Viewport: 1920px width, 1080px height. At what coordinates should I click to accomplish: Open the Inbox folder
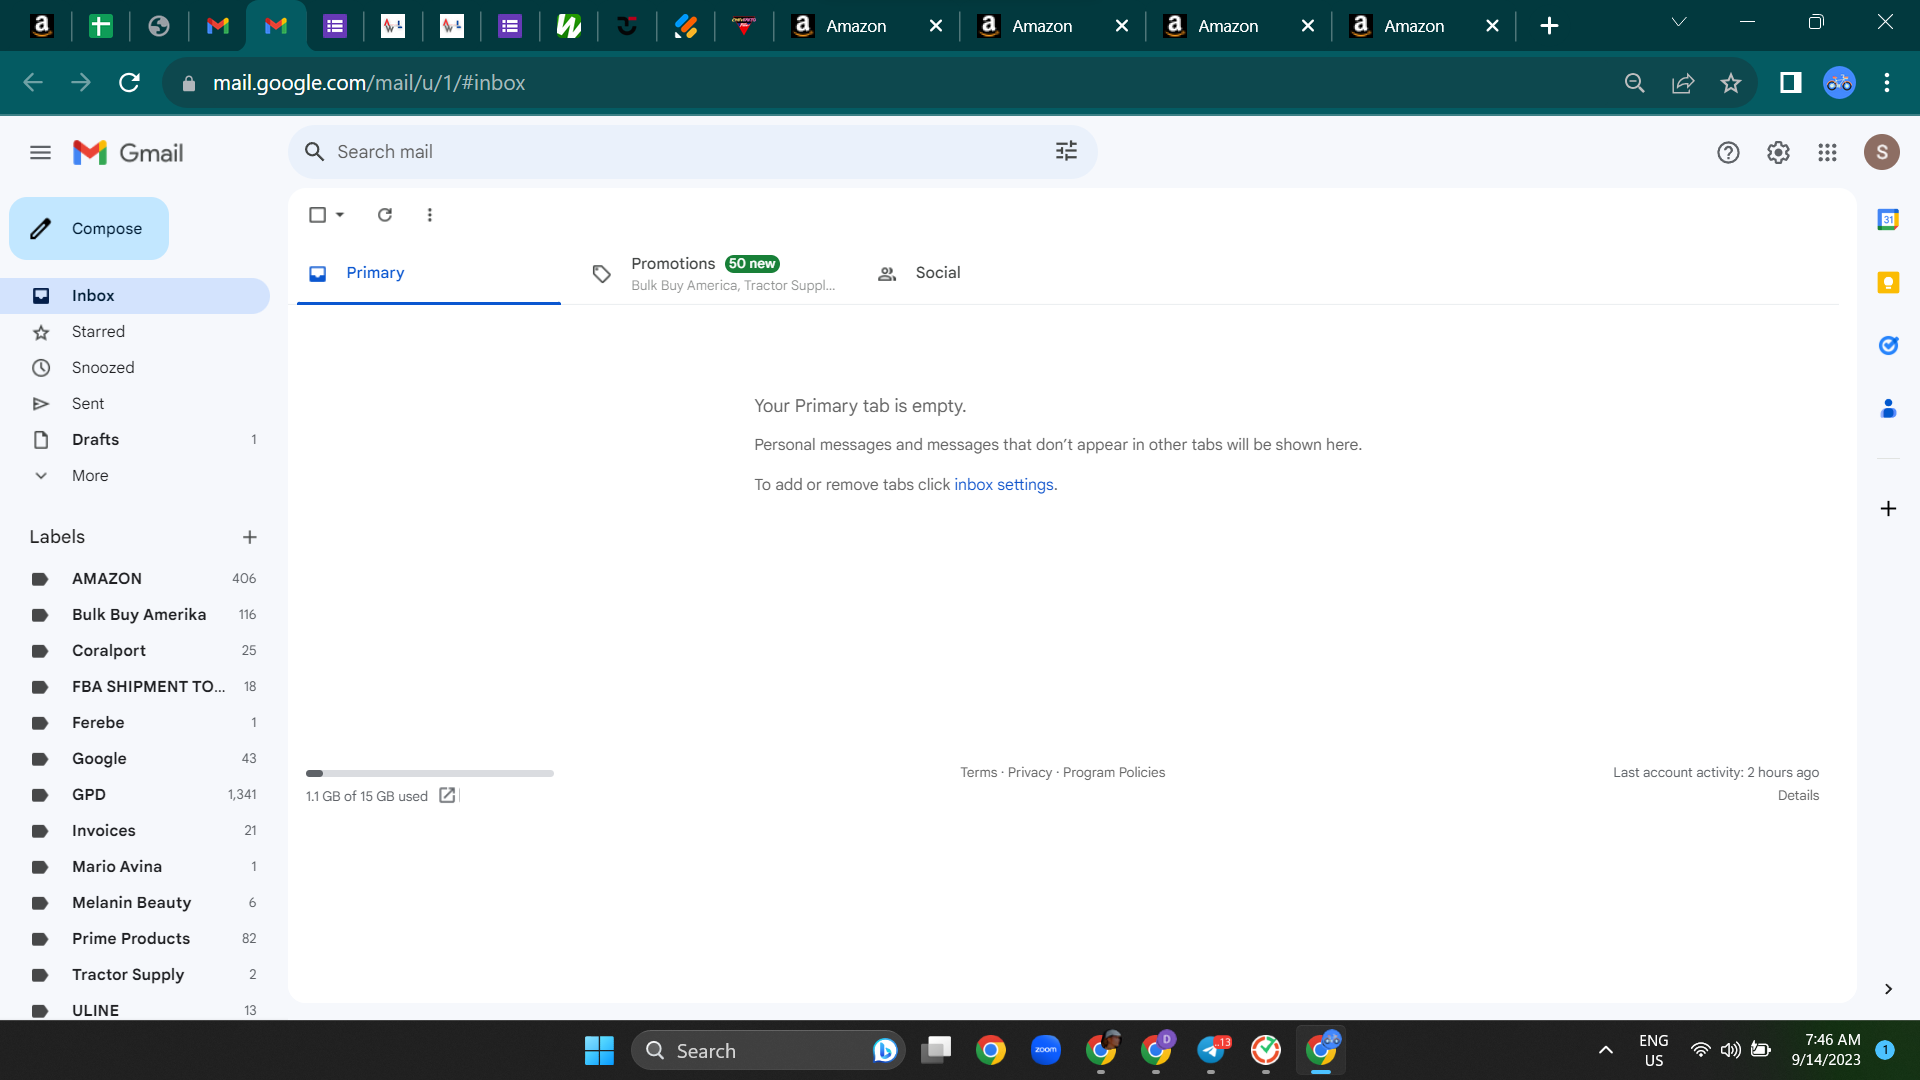[x=135, y=296]
